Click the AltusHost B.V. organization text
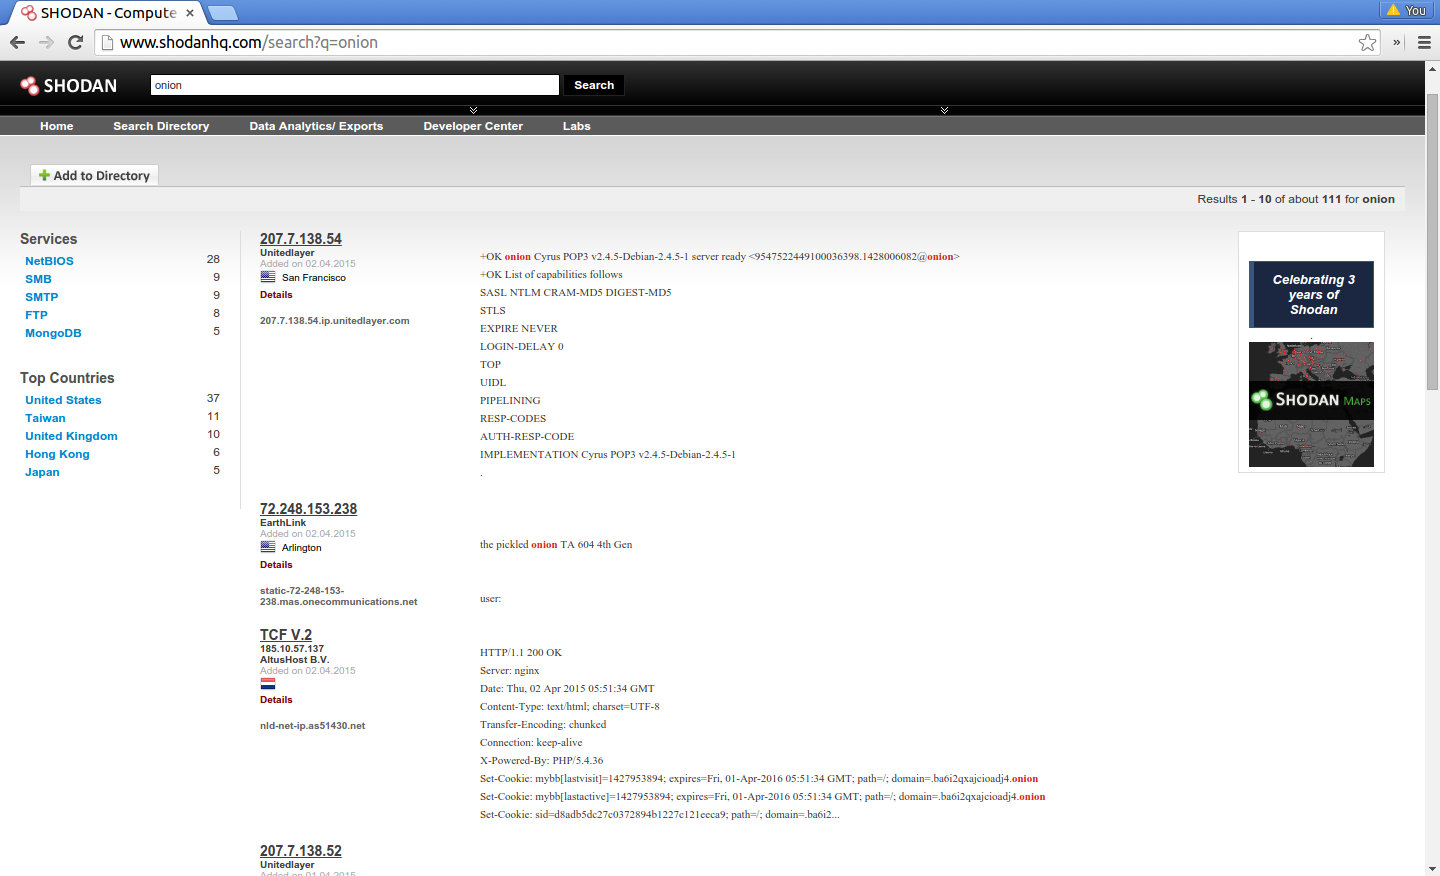Viewport: 1440px width, 876px height. click(x=294, y=660)
